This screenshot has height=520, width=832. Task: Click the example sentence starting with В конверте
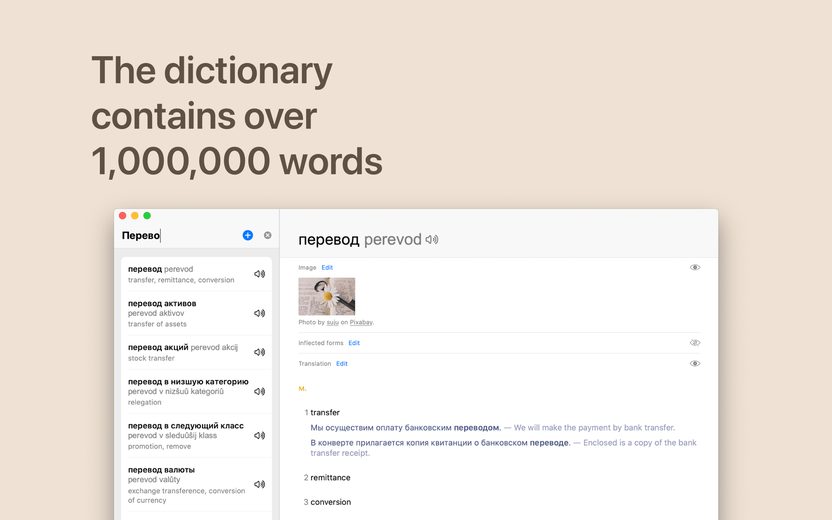[503, 448]
